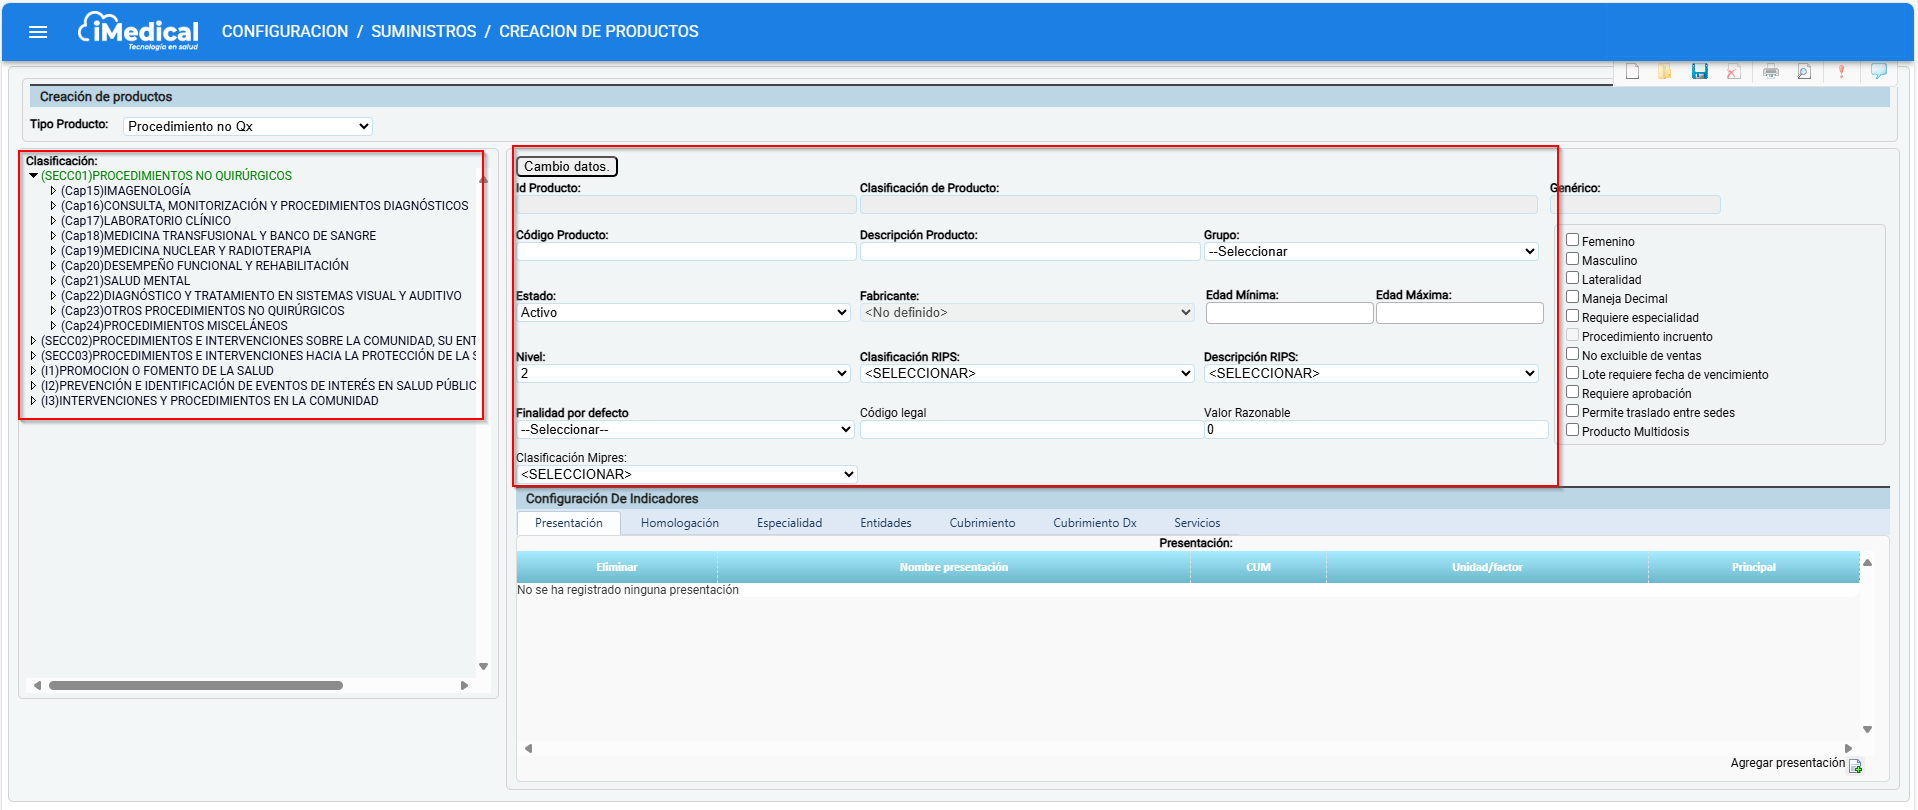Save the product with the floppy disk icon
This screenshot has width=1918, height=810.
(1700, 72)
